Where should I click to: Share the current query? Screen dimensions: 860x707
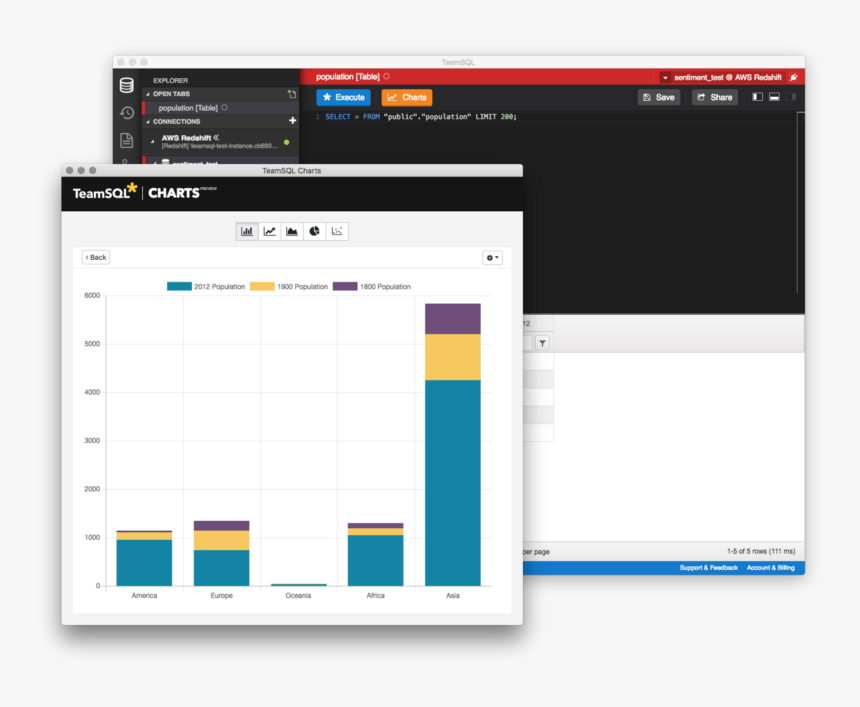point(715,97)
